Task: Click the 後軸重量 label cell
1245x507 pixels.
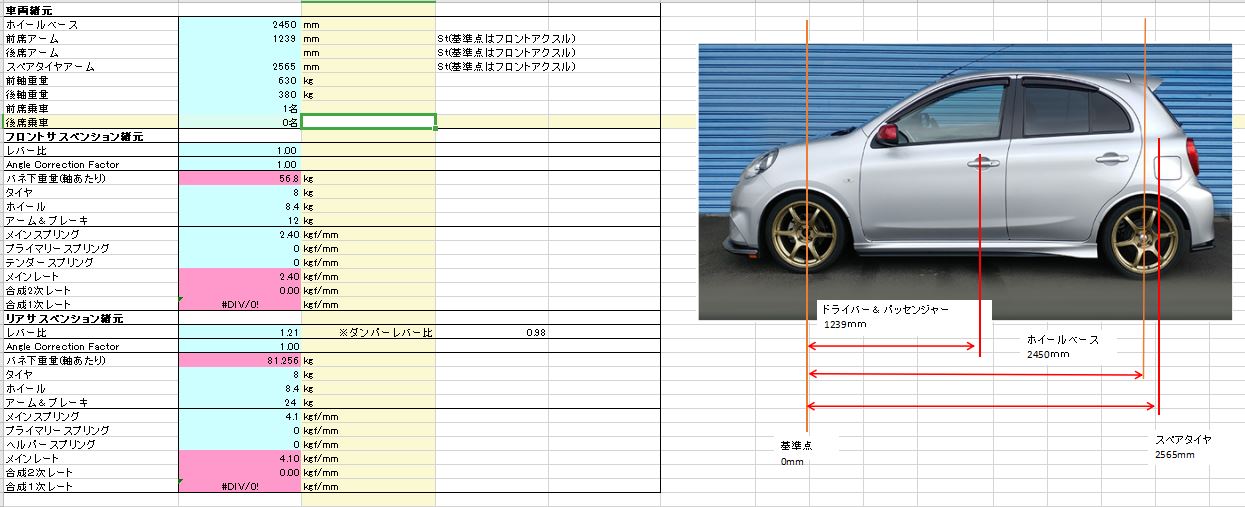Action: tap(89, 94)
